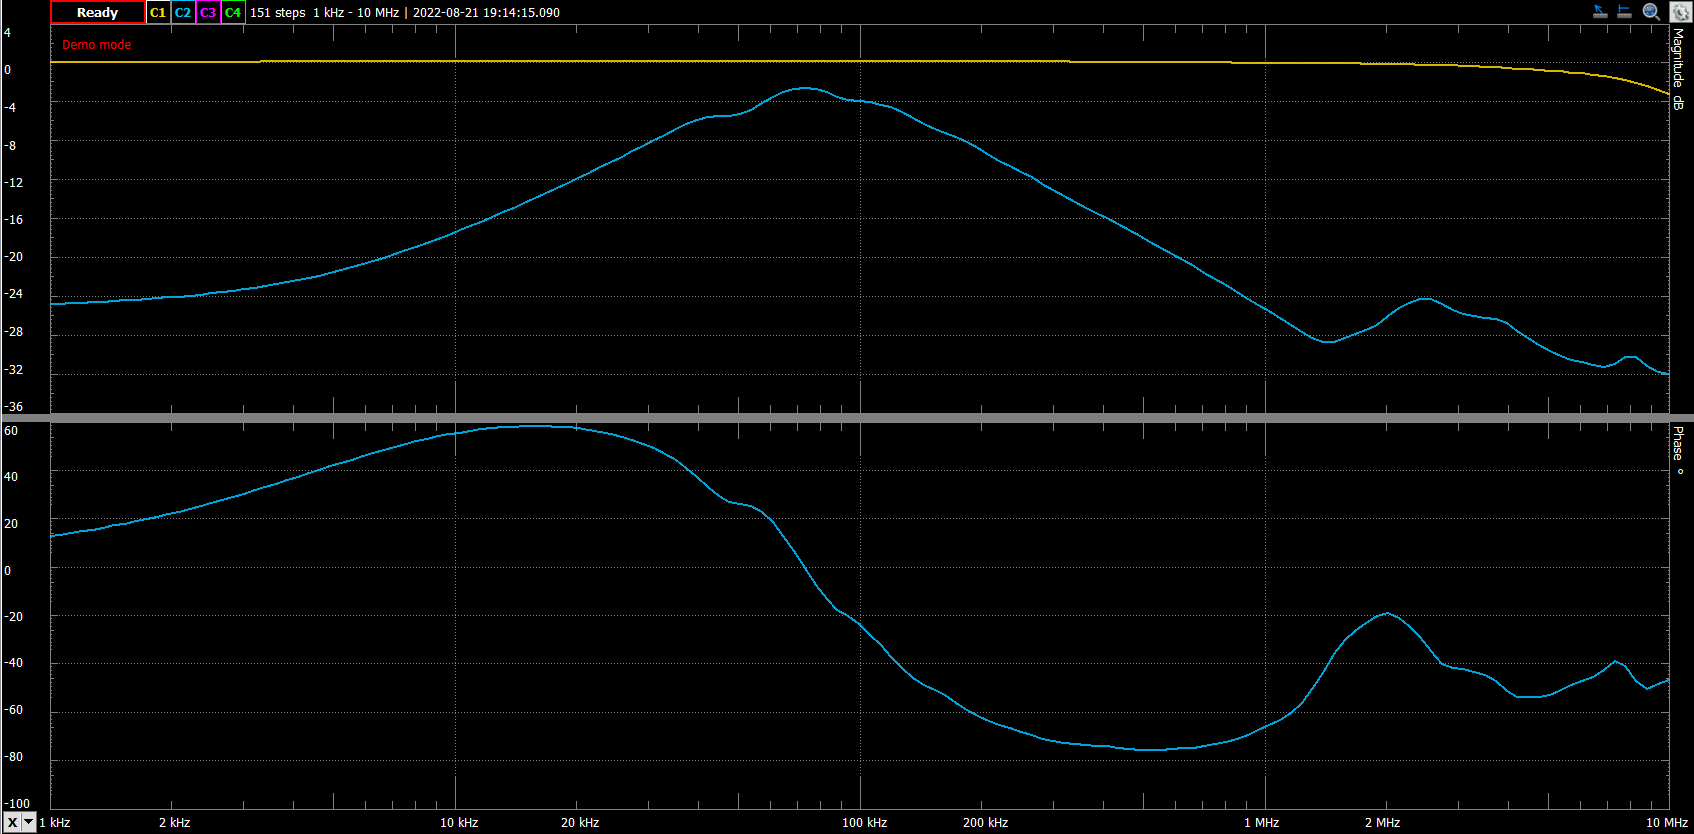
Task: Toggle channel C3 magenta trace
Action: pyautogui.click(x=208, y=13)
